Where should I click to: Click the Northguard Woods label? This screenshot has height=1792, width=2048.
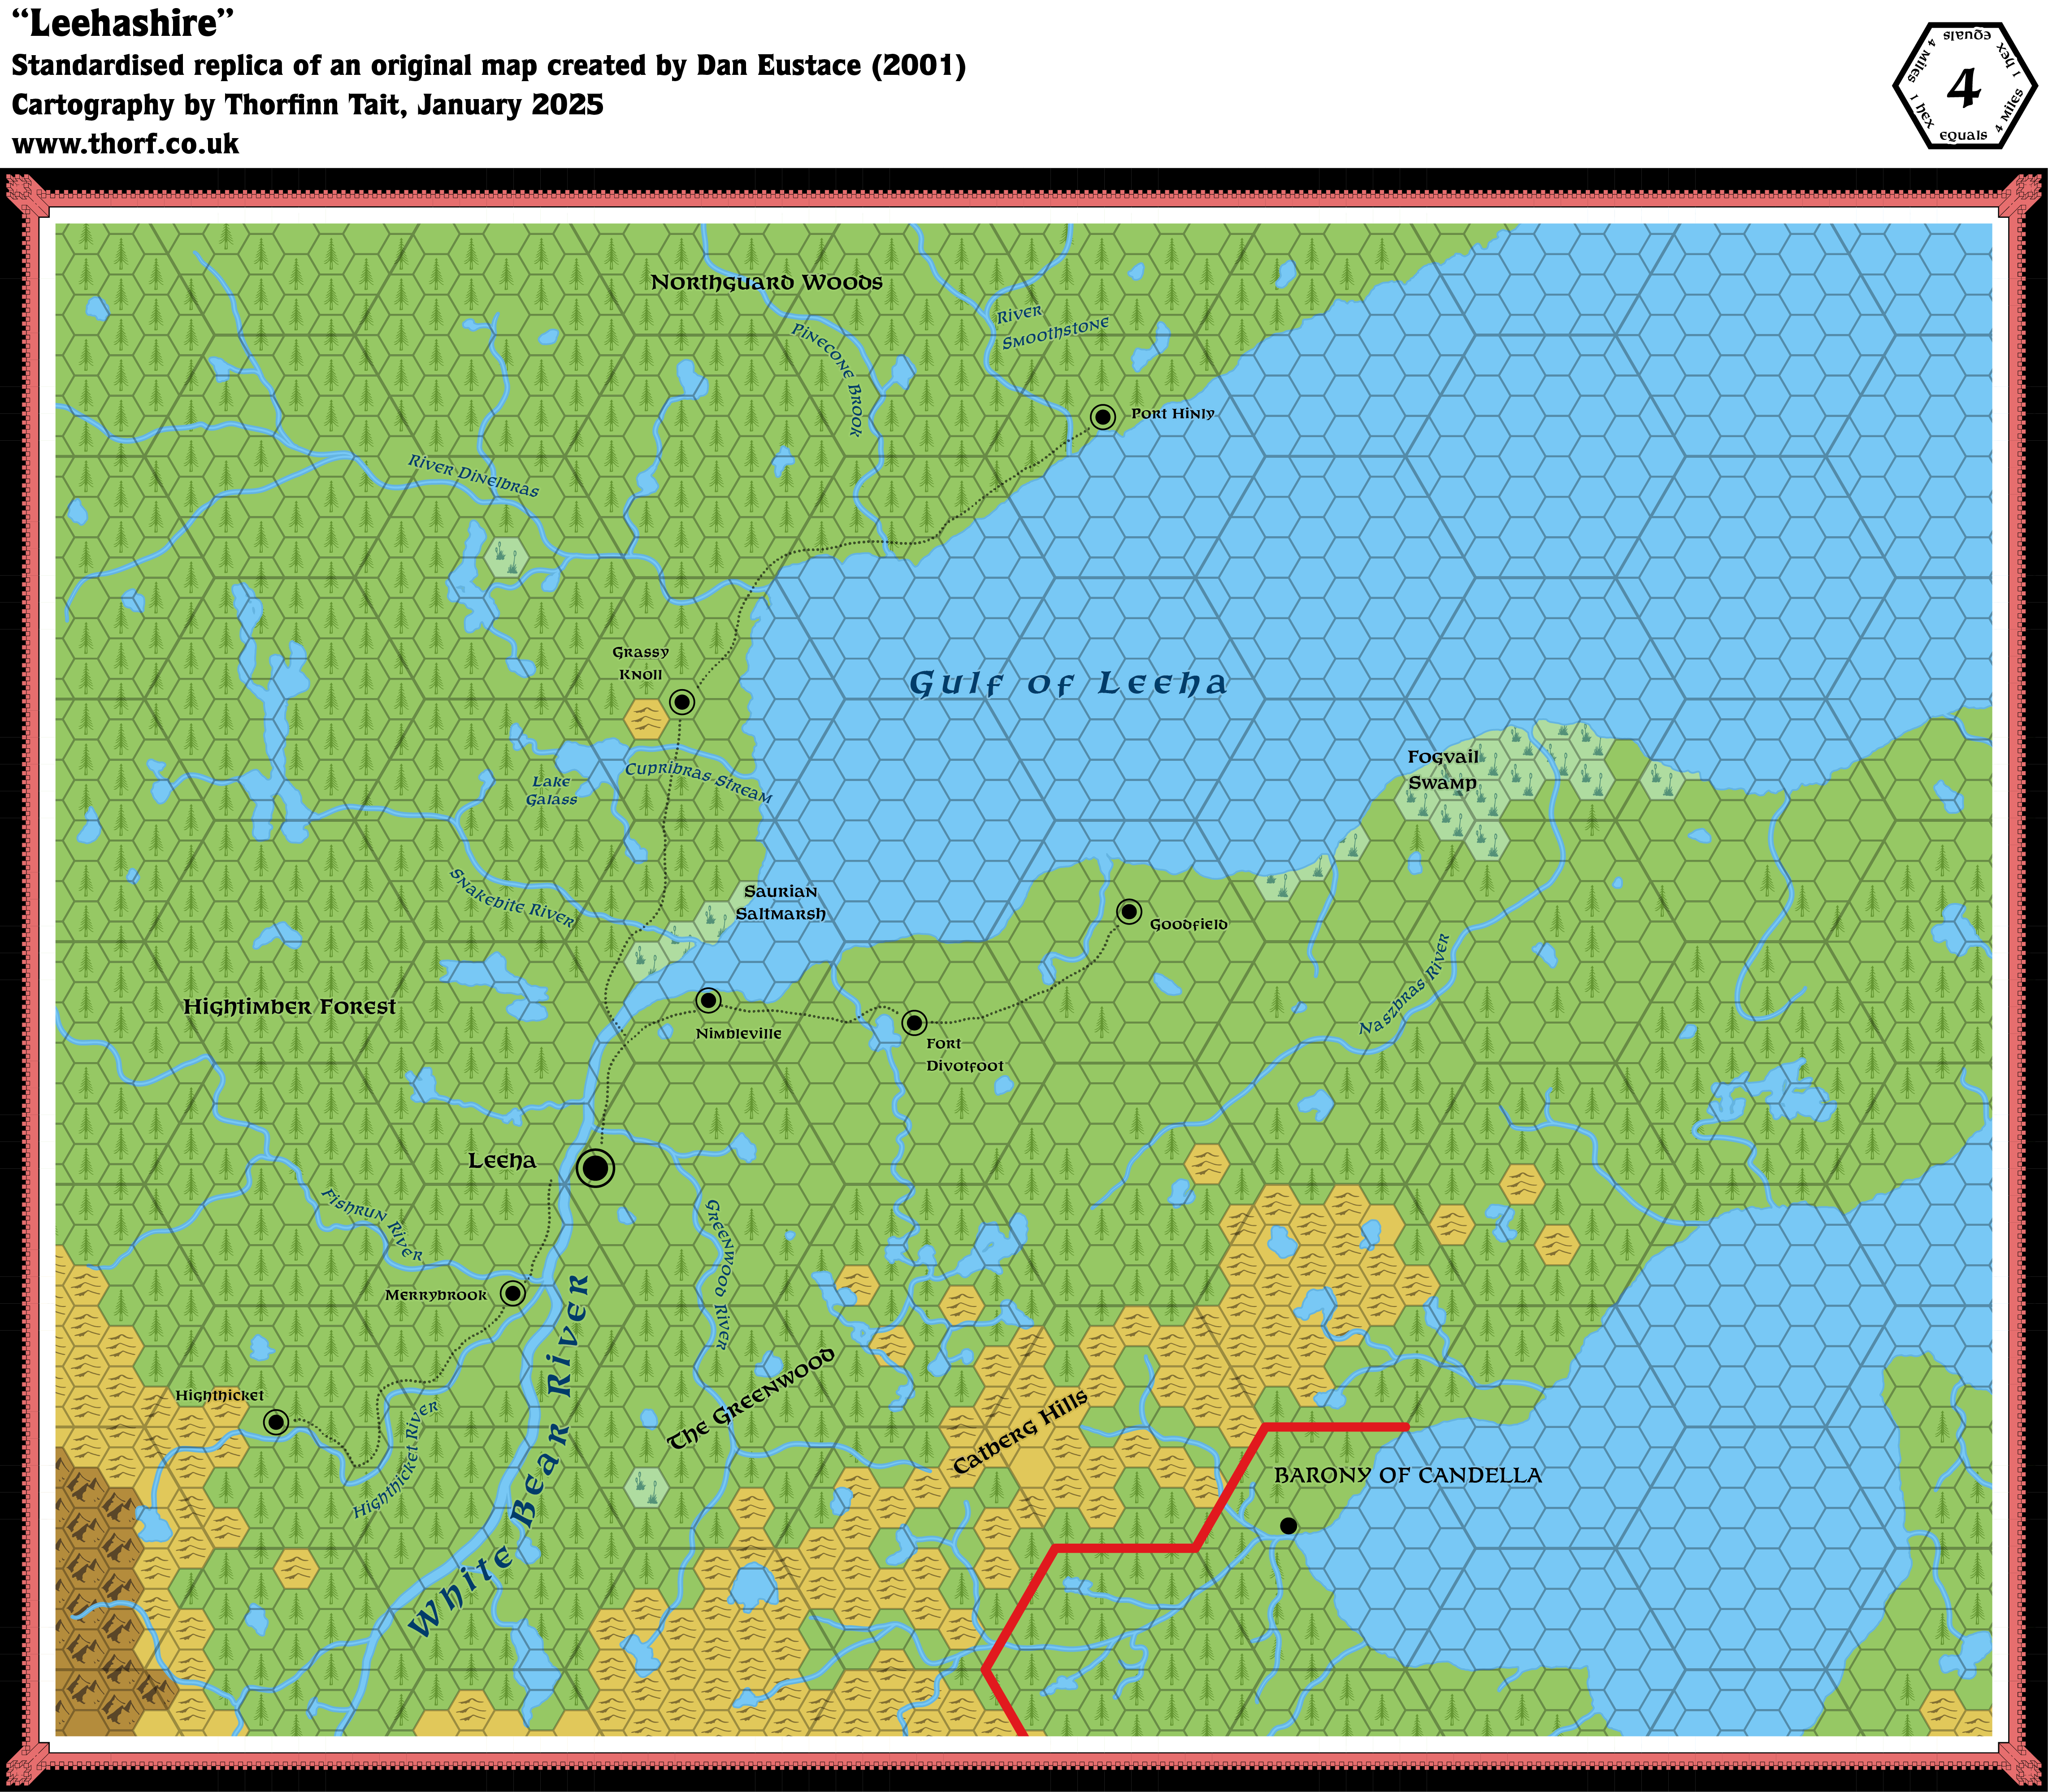point(766,283)
